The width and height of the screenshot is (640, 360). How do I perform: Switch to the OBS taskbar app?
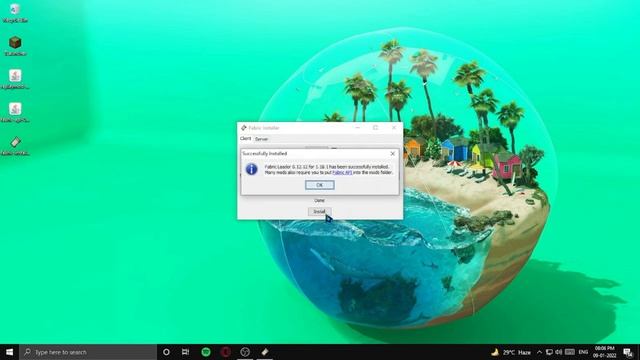tap(245, 352)
